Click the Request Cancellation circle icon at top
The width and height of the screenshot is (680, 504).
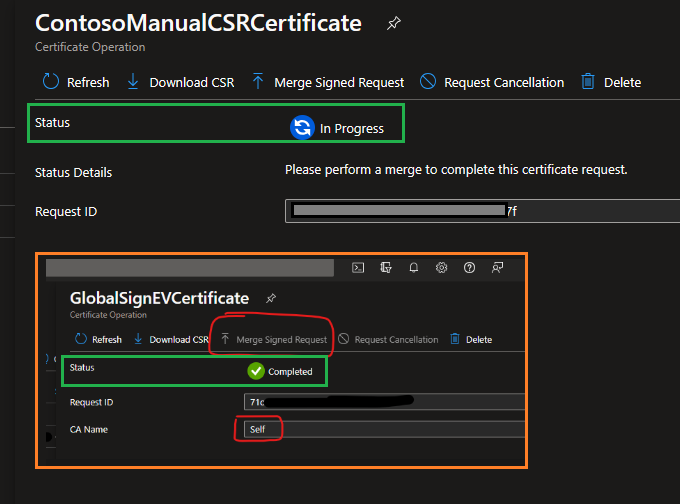[428, 81]
